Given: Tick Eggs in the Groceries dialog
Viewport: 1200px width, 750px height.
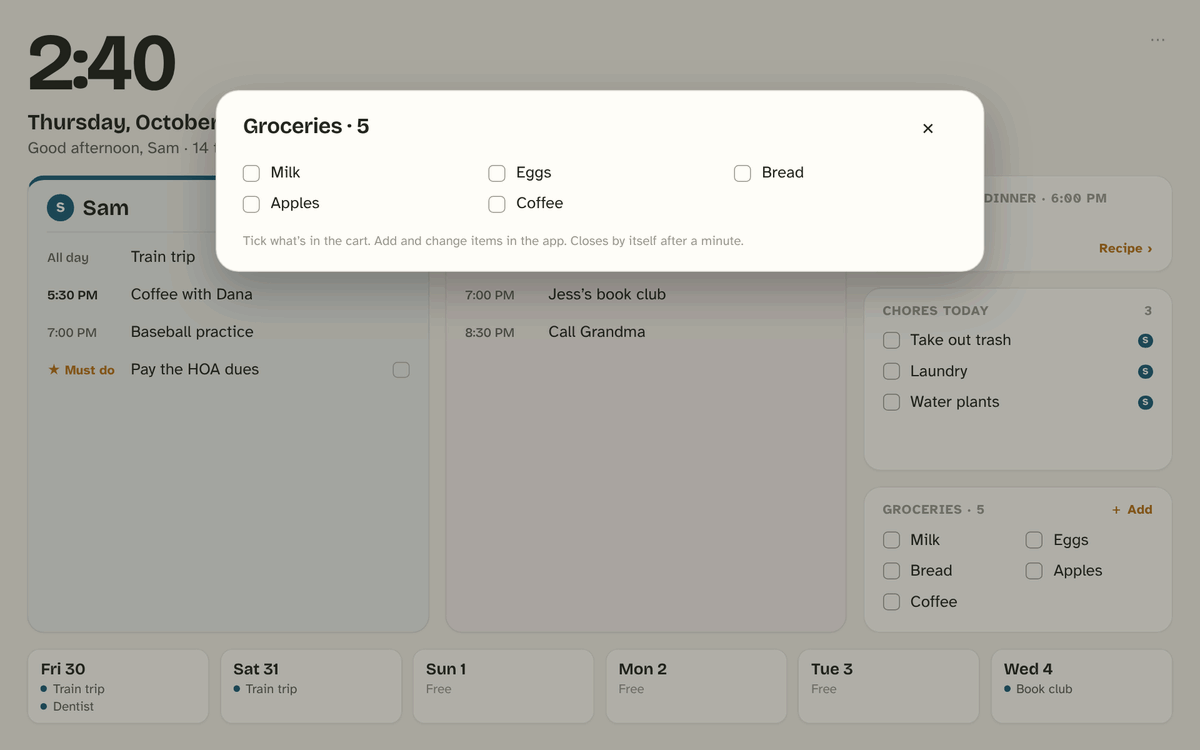Looking at the screenshot, I should click(x=497, y=173).
